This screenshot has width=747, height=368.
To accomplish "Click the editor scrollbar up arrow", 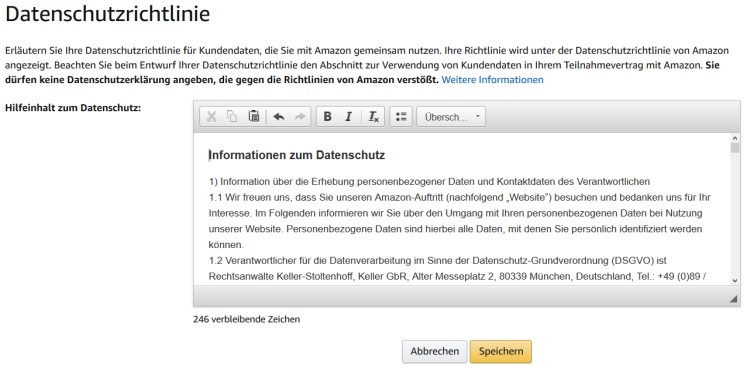I will pyautogui.click(x=735, y=139).
